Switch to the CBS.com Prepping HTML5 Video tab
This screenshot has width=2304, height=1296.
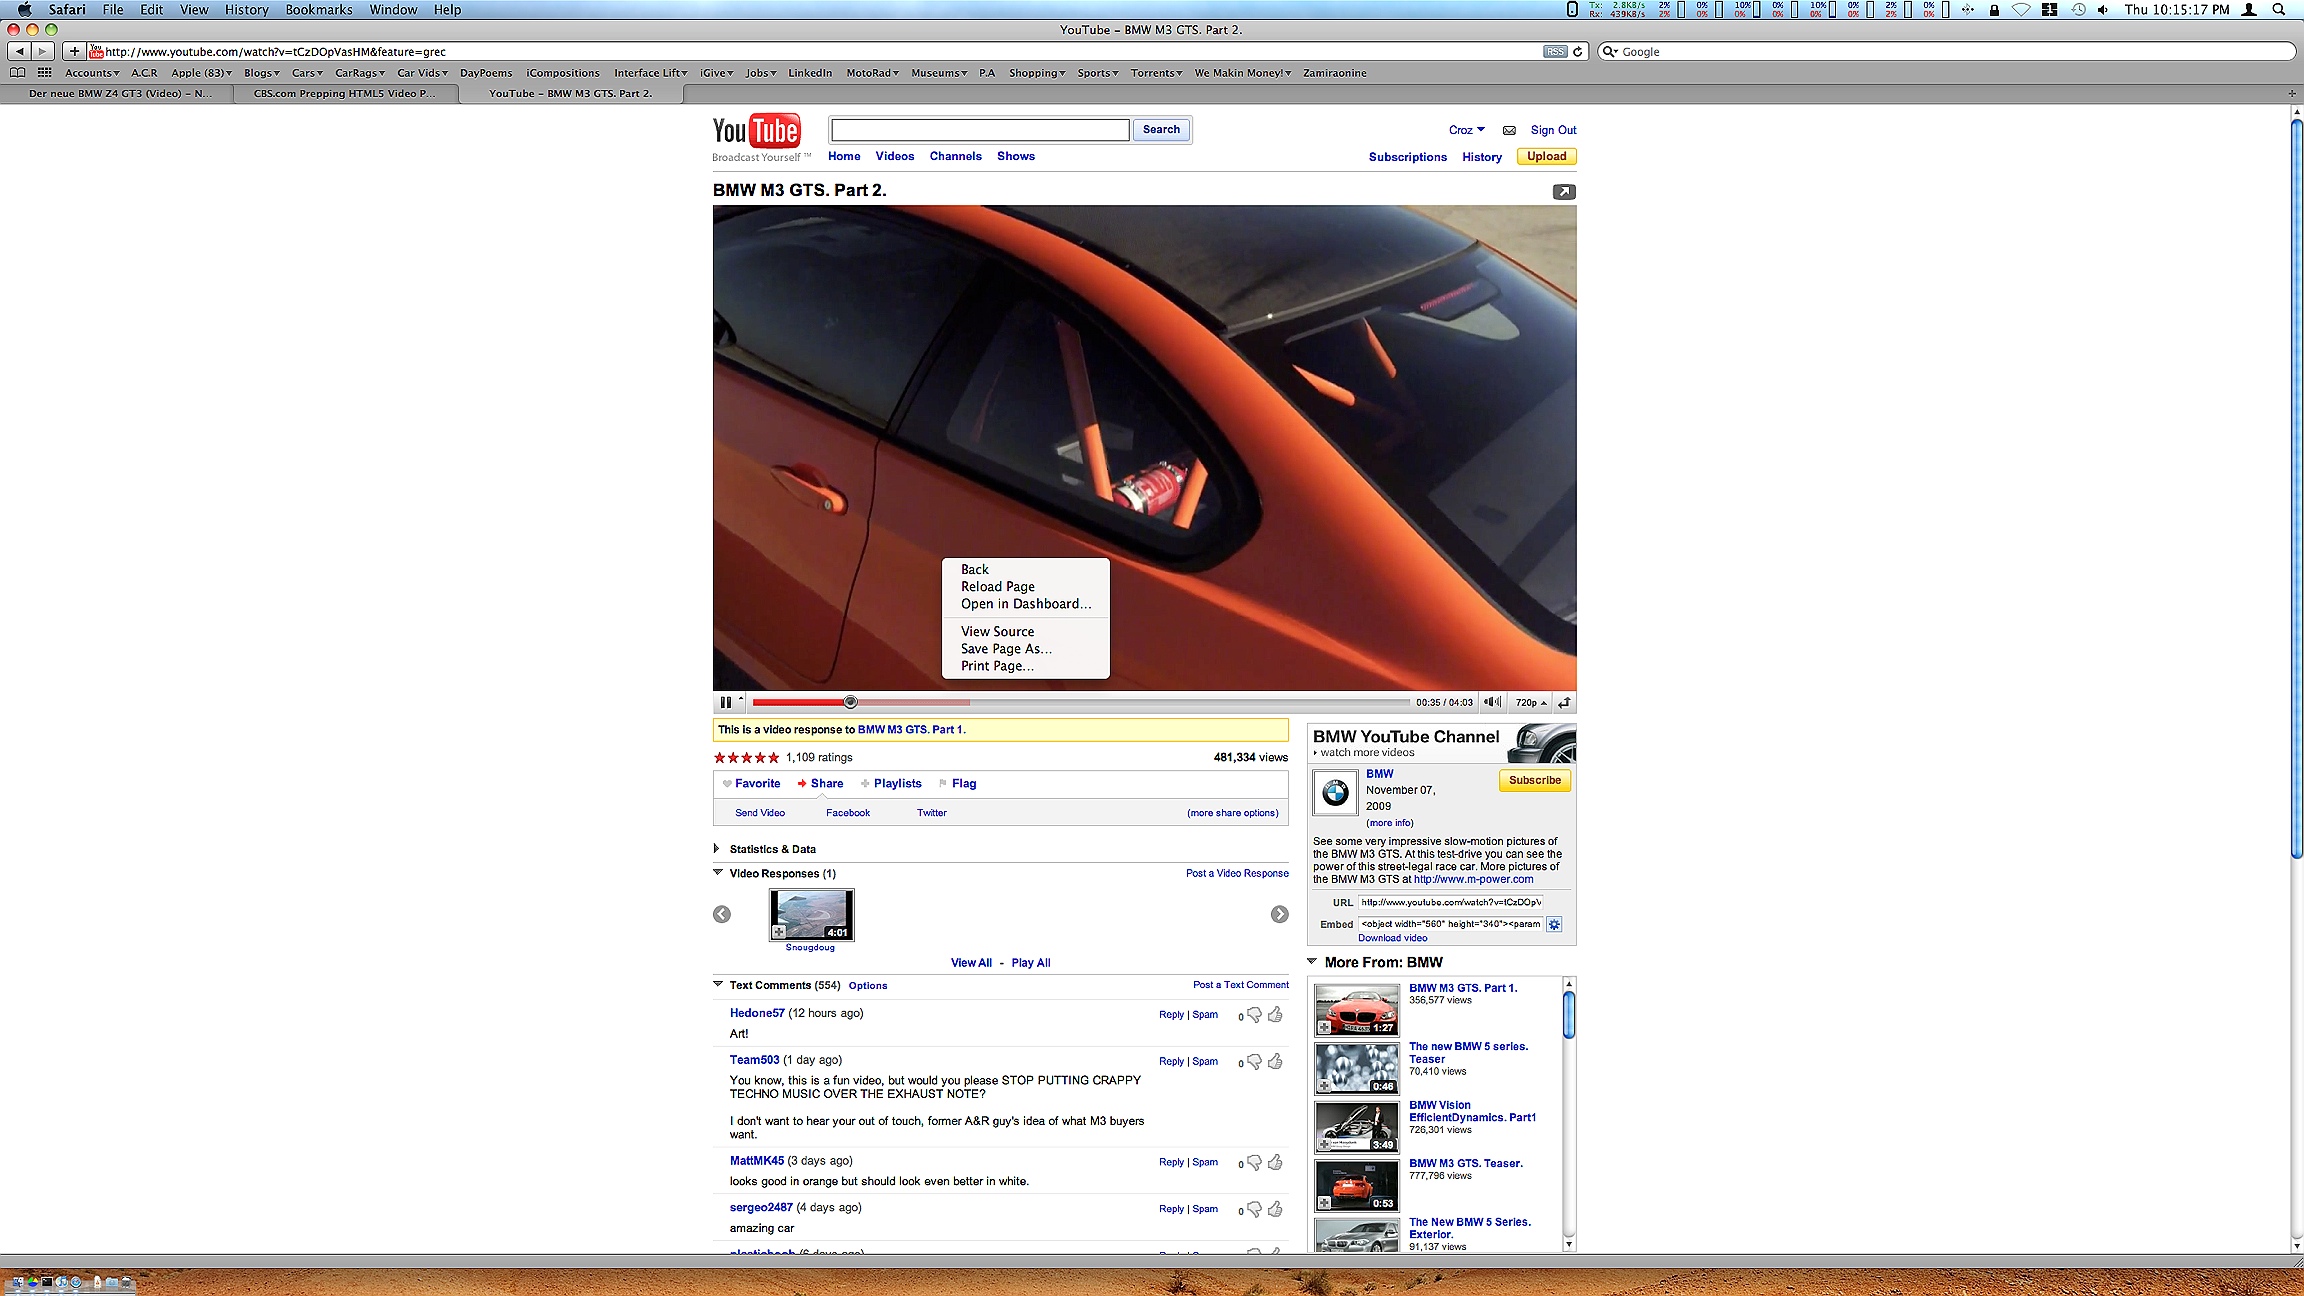[346, 94]
